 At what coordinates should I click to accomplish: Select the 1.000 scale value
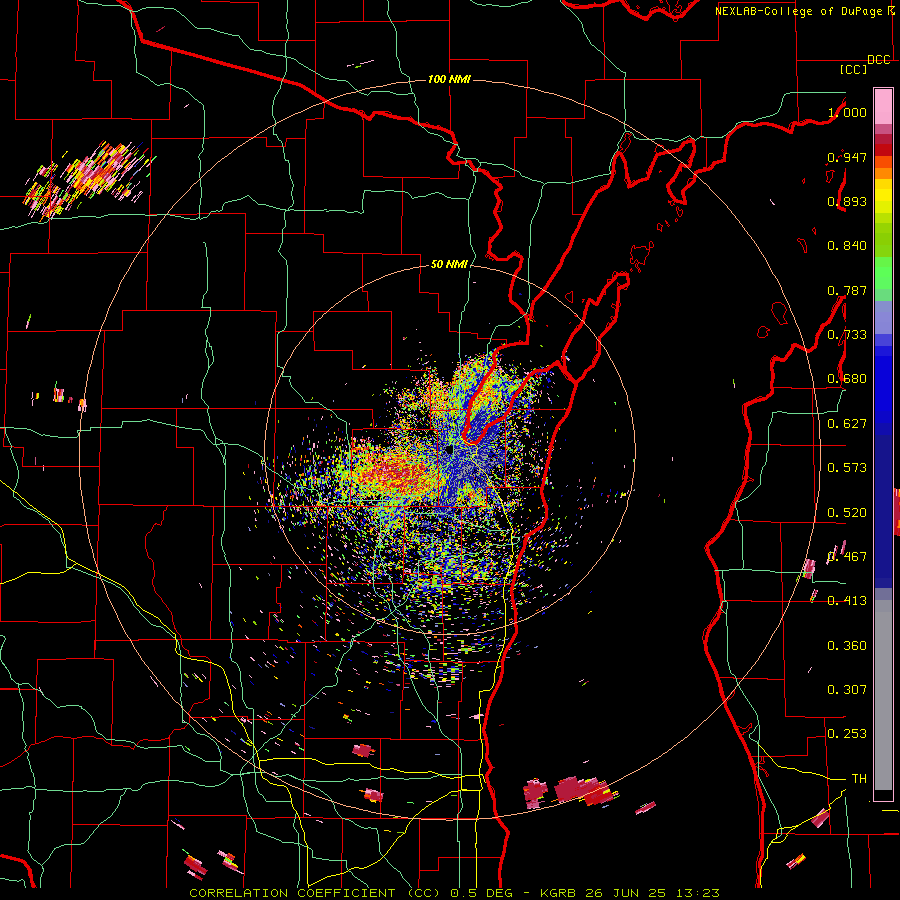tap(847, 112)
